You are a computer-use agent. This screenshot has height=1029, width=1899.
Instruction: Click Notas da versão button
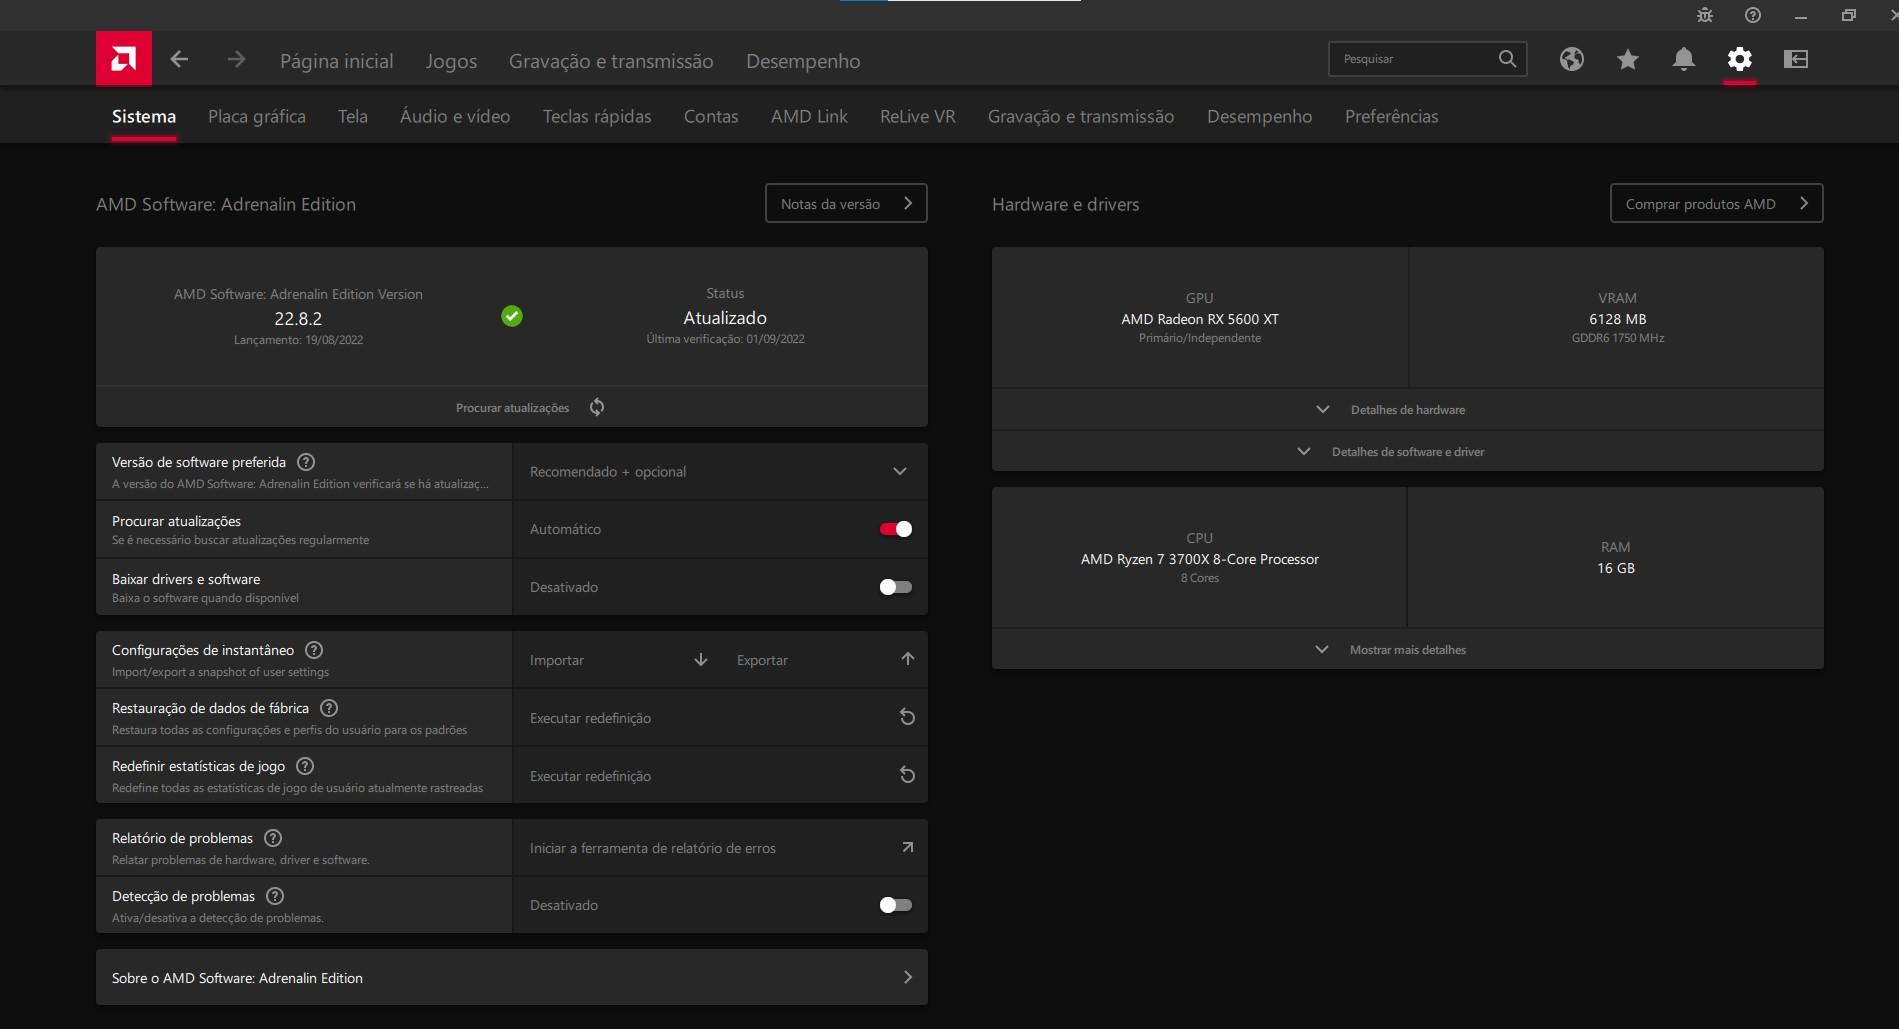click(x=846, y=203)
